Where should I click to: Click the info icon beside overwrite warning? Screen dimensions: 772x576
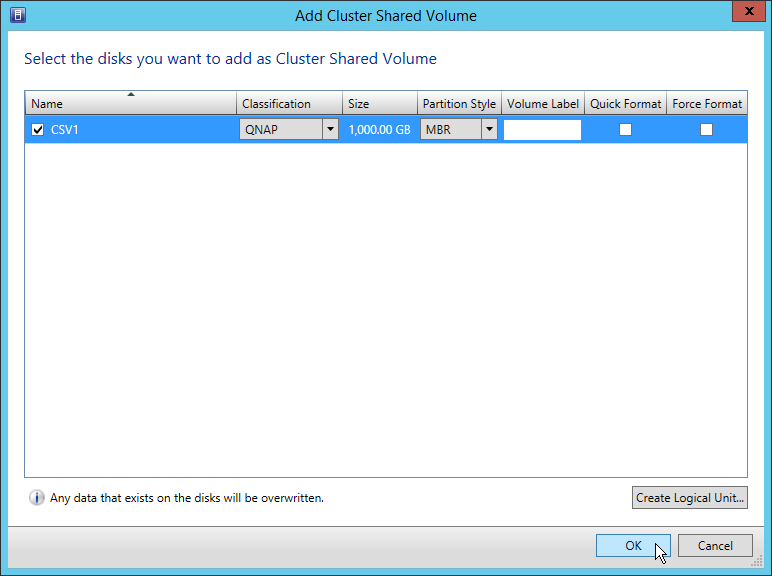(x=37, y=497)
